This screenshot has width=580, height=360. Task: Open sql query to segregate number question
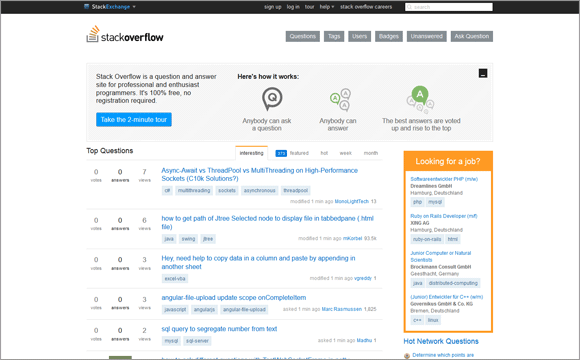tap(219, 329)
